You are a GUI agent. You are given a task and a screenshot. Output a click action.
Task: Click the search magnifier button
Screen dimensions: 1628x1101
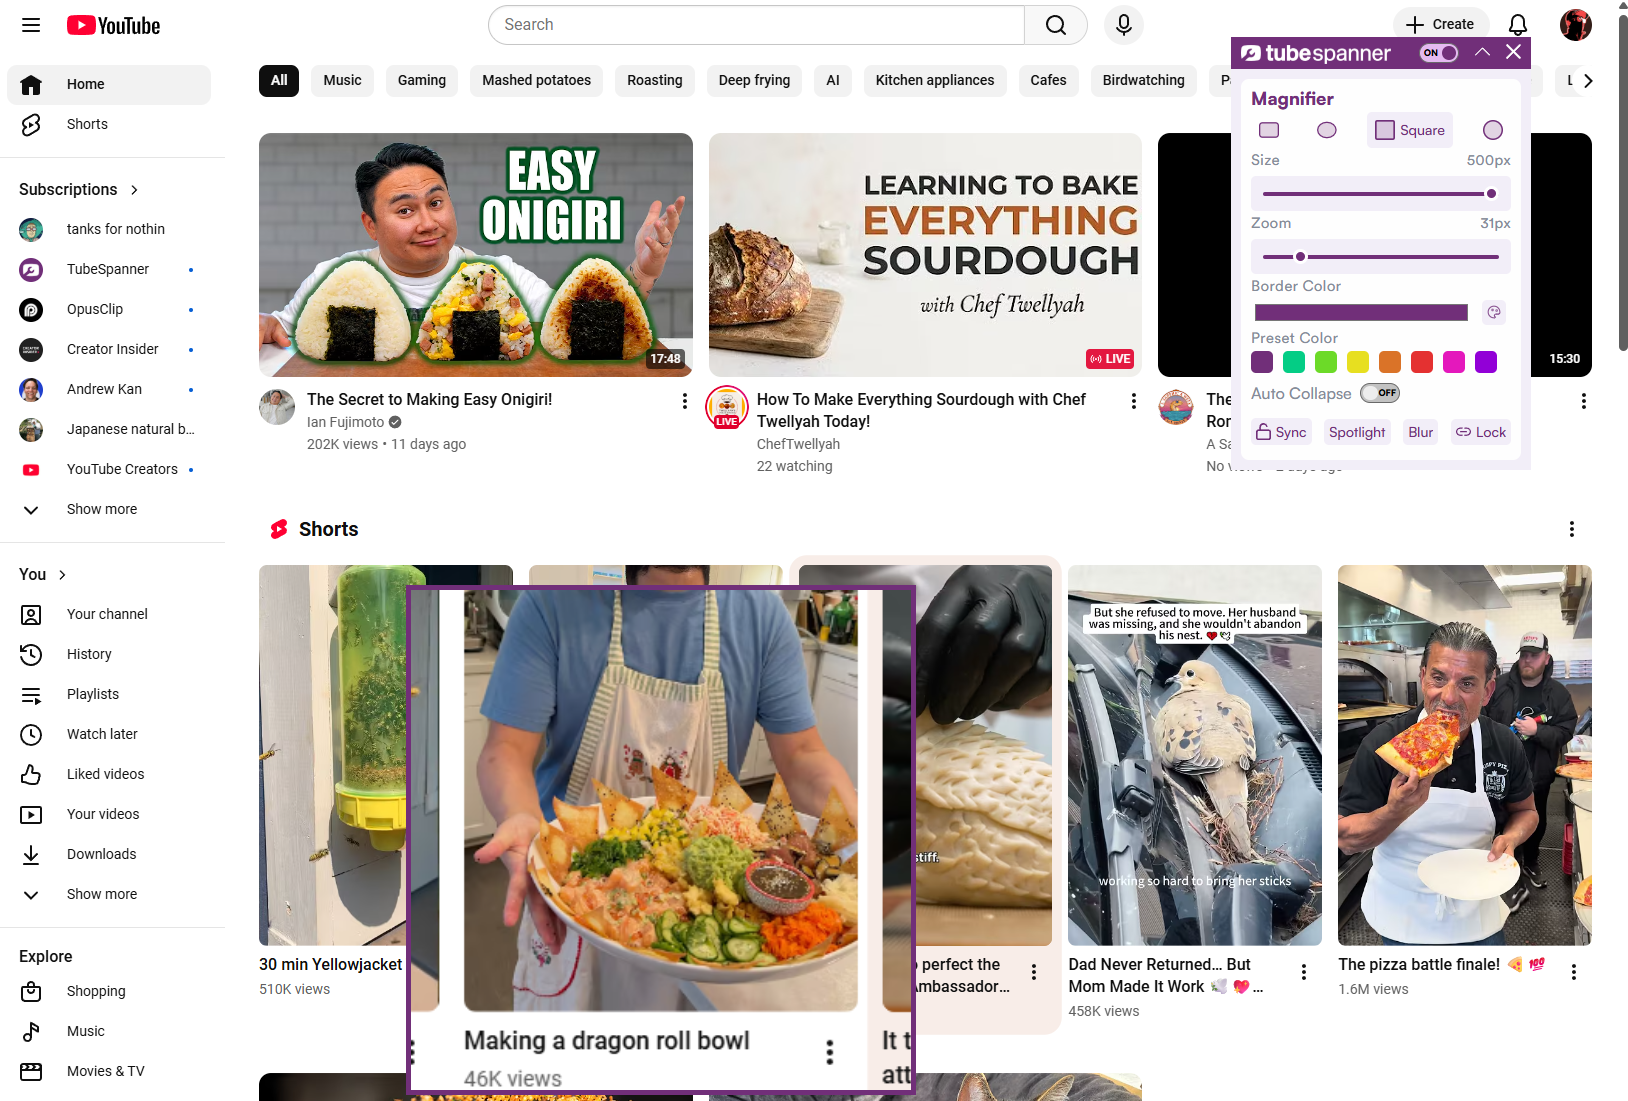click(1056, 25)
